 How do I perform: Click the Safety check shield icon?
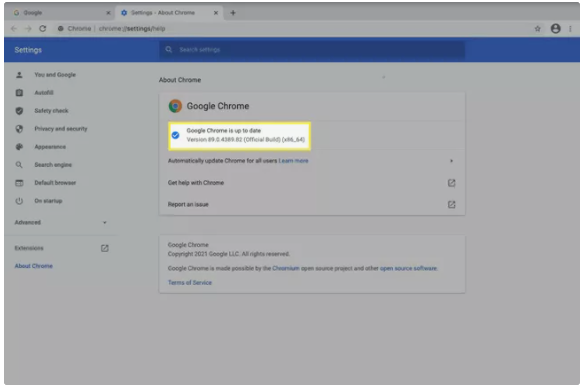(19, 111)
